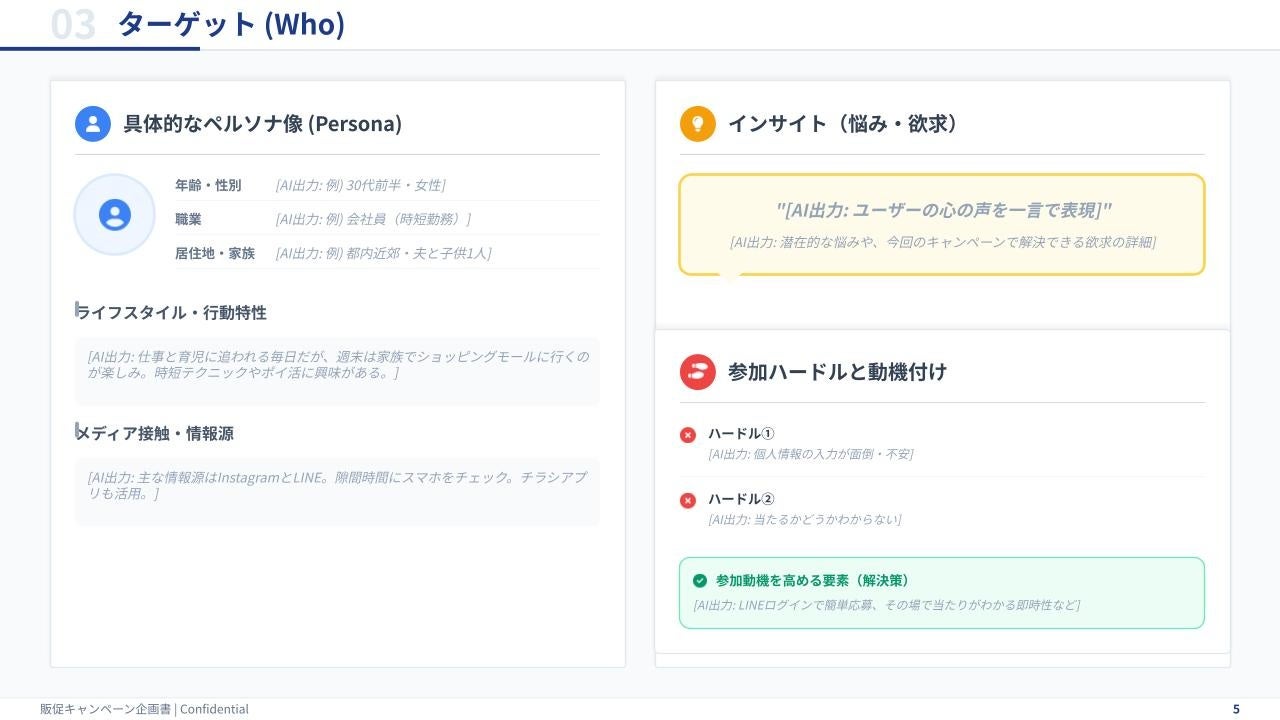Viewport: 1280px width, 720px height.
Task: Click the red X beside ハードル①
Action: 688,435
